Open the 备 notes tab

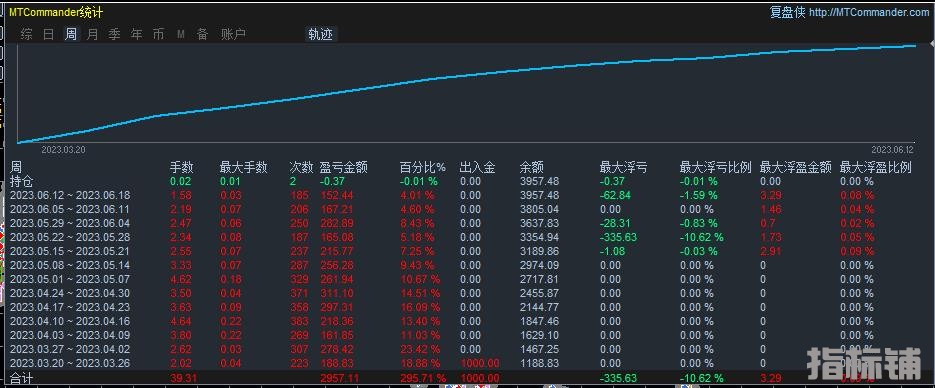click(203, 35)
